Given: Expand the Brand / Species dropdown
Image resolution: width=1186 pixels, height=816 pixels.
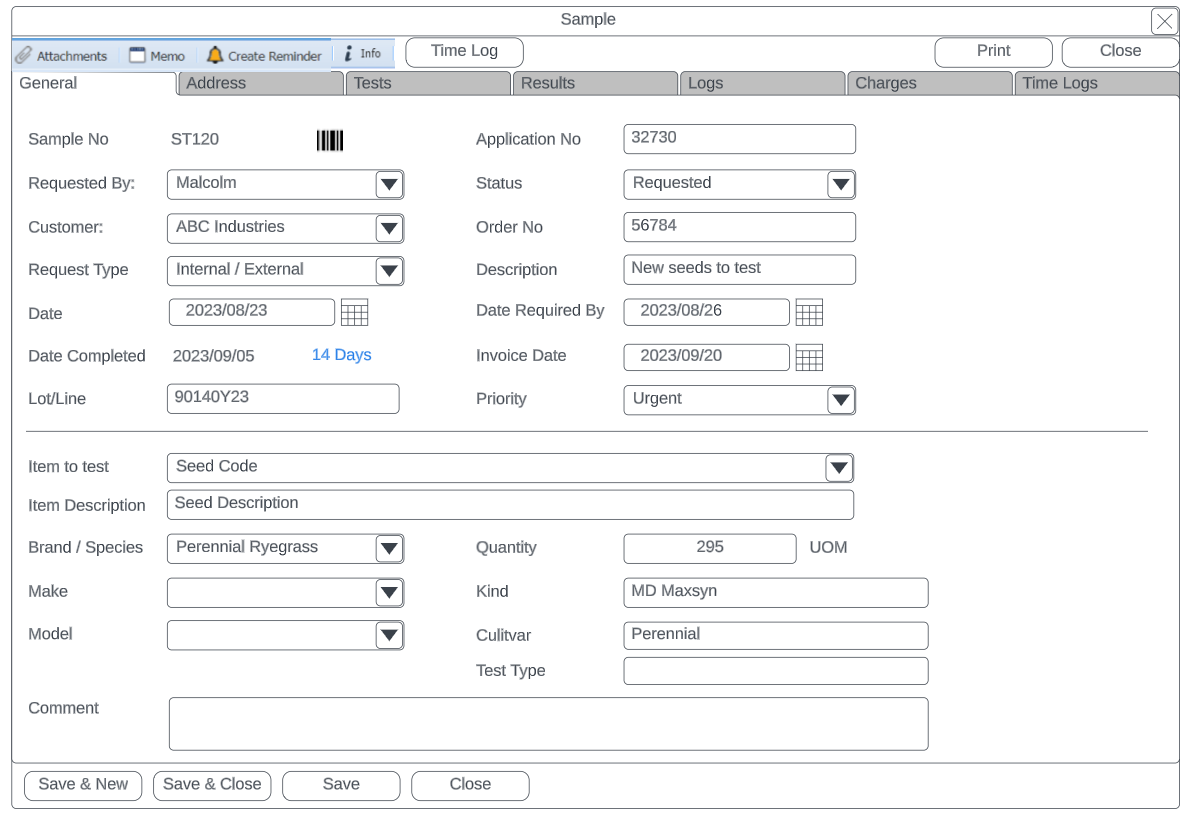Looking at the screenshot, I should [389, 548].
